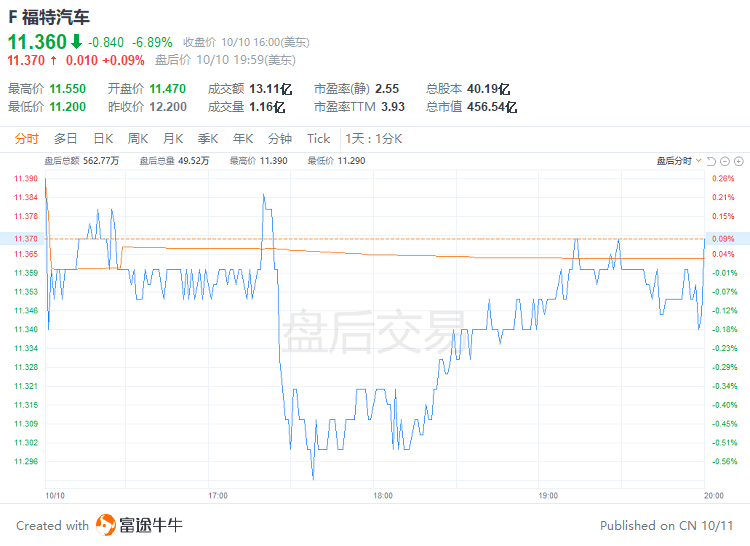Screen dimensions: 750x546
Task: Click the 18:00 time axis label
Action: coord(383,496)
